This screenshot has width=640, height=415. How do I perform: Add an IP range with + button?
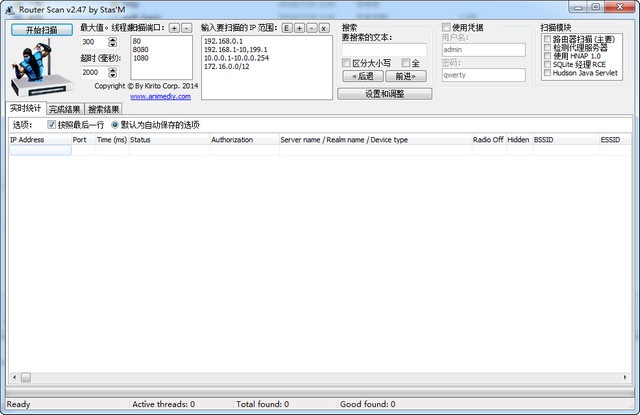pos(300,28)
